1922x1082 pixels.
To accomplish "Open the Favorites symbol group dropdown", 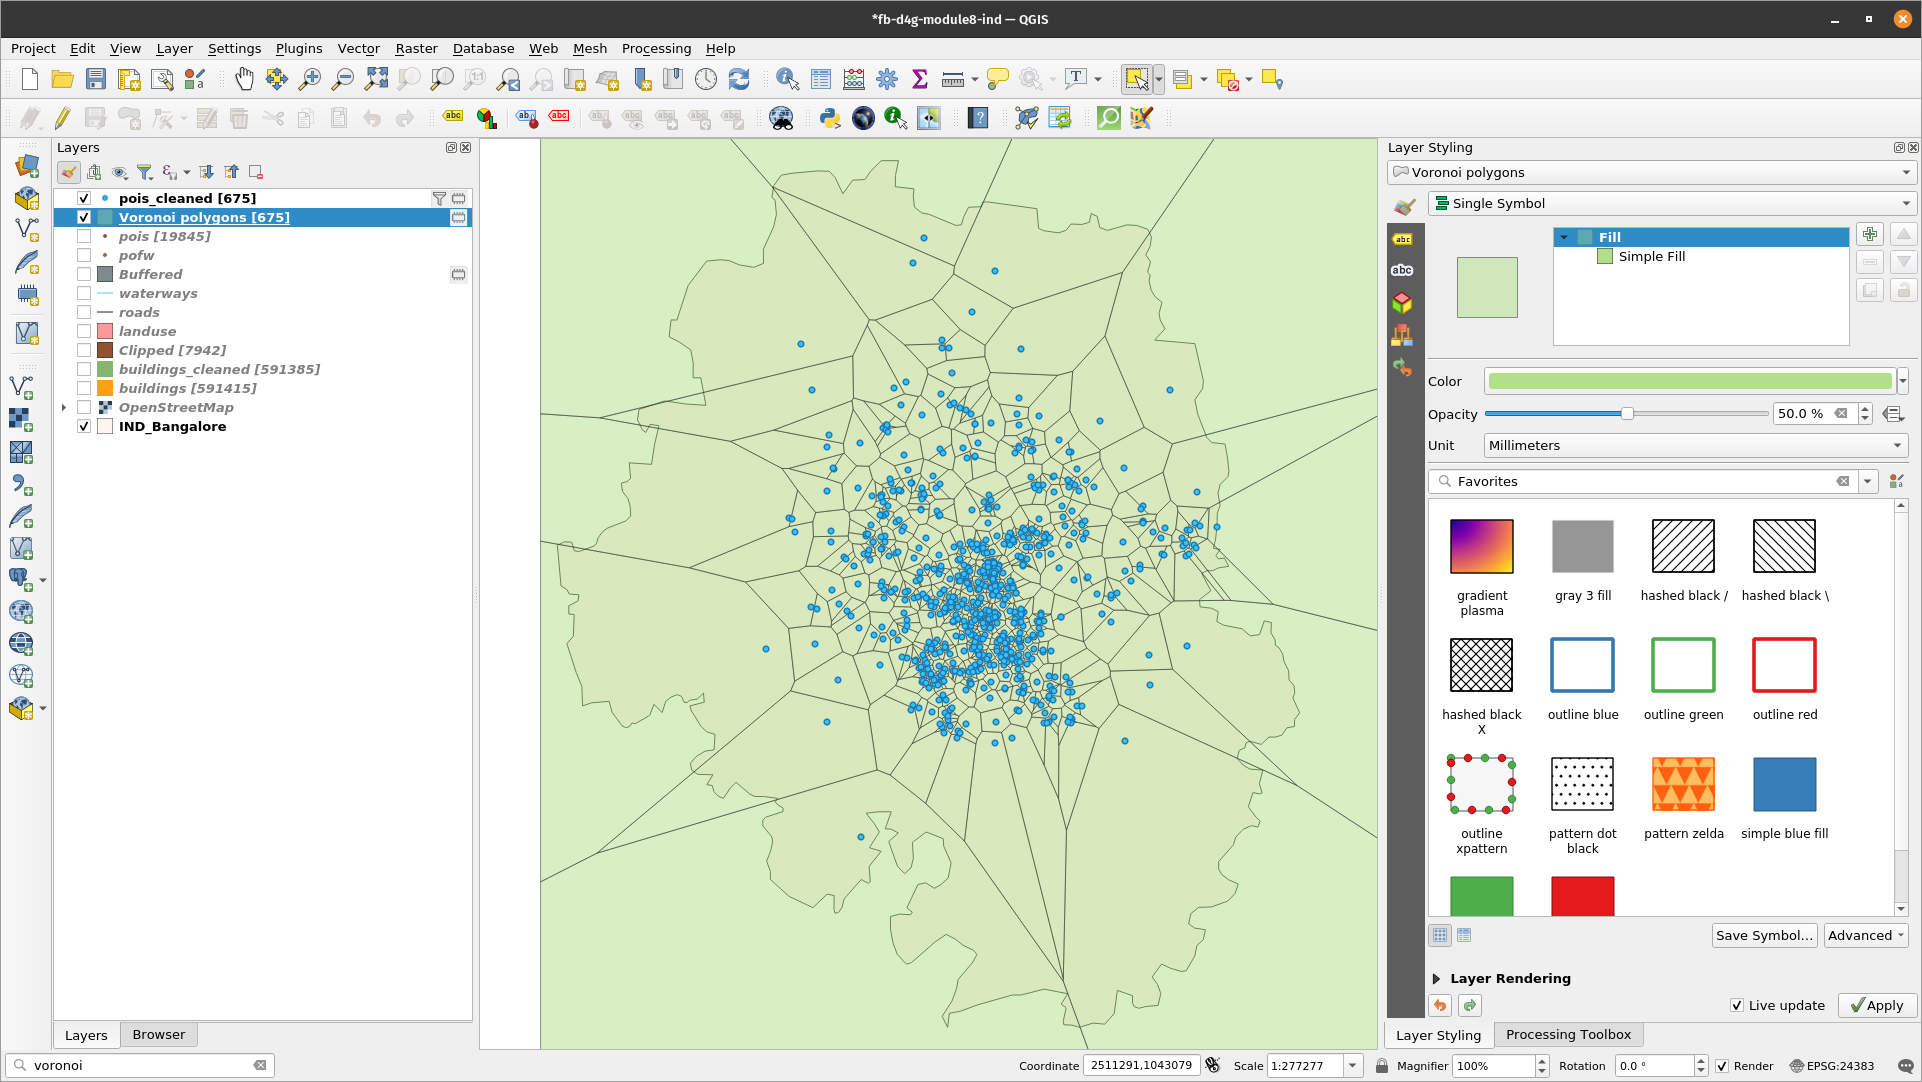I will 1867,481.
